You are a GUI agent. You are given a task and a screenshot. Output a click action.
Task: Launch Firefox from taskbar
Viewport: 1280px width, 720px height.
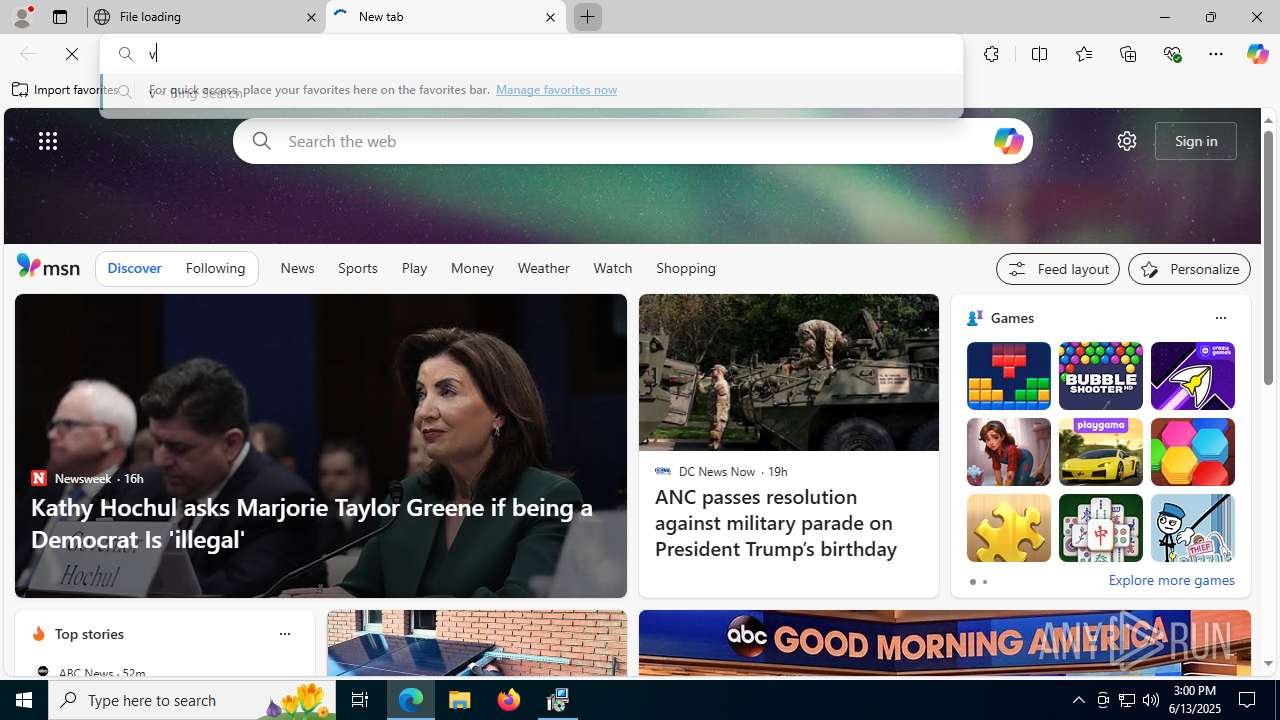tap(509, 700)
